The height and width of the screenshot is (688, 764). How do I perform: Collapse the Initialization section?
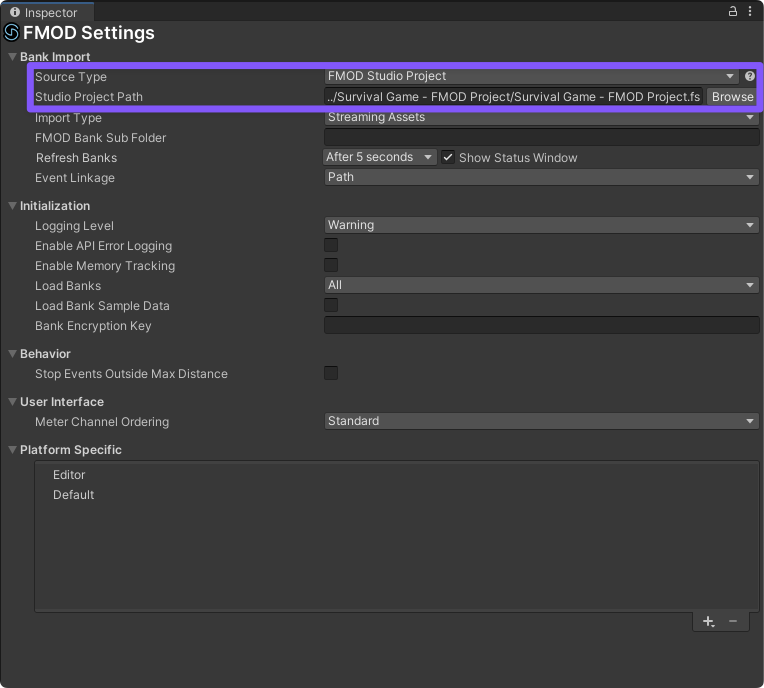click(12, 206)
